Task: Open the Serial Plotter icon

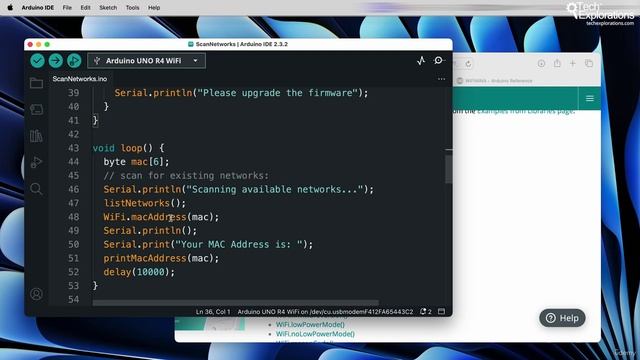Action: pyautogui.click(x=421, y=61)
